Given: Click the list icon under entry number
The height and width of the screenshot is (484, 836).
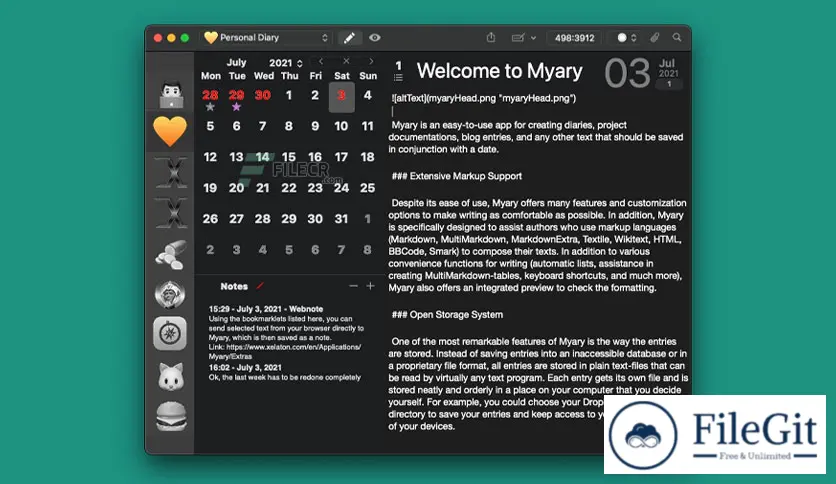Looking at the screenshot, I should [x=398, y=78].
